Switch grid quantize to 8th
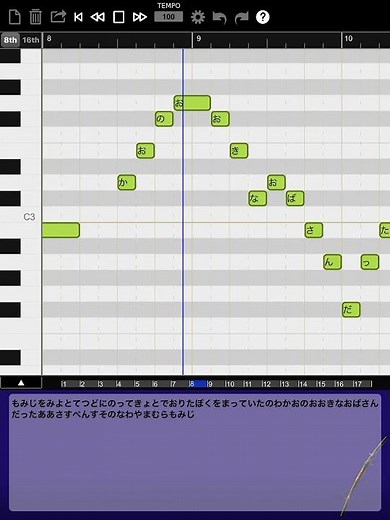Screen dimensions: 390x520 pos(10,40)
